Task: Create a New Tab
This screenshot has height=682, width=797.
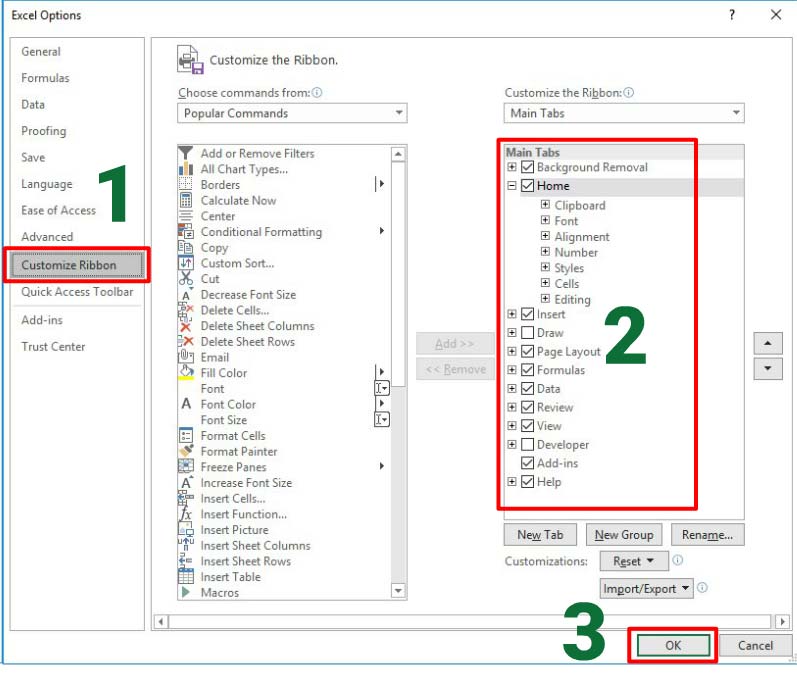Action: [540, 535]
